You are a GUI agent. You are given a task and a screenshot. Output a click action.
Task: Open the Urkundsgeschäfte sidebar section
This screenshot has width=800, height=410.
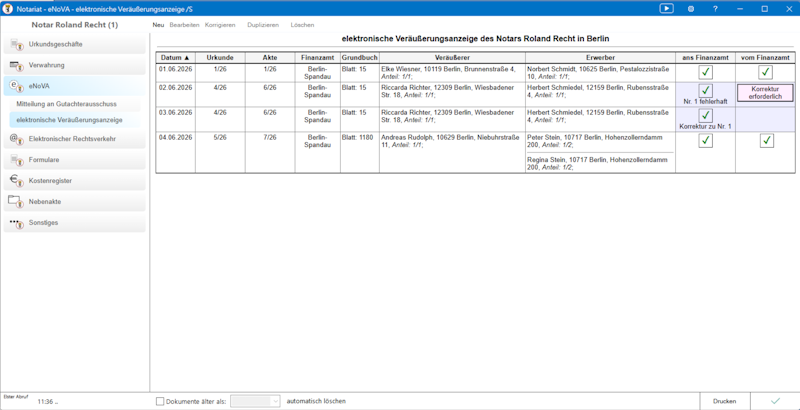(74, 44)
